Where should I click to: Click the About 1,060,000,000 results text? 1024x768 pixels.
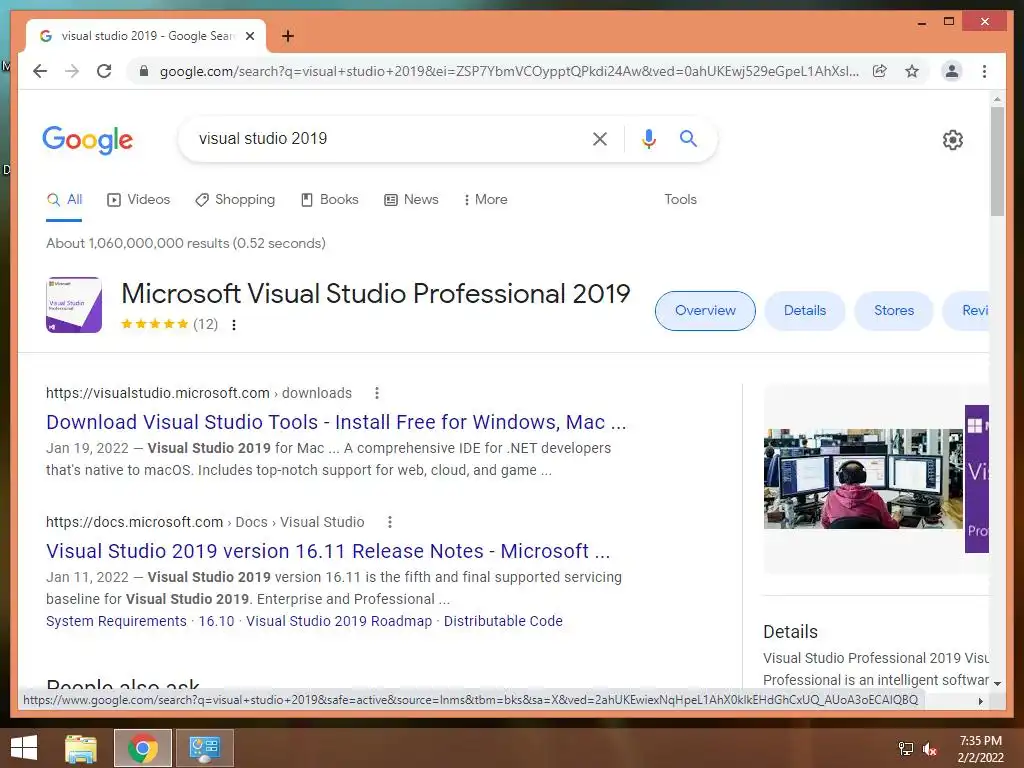tap(185, 244)
